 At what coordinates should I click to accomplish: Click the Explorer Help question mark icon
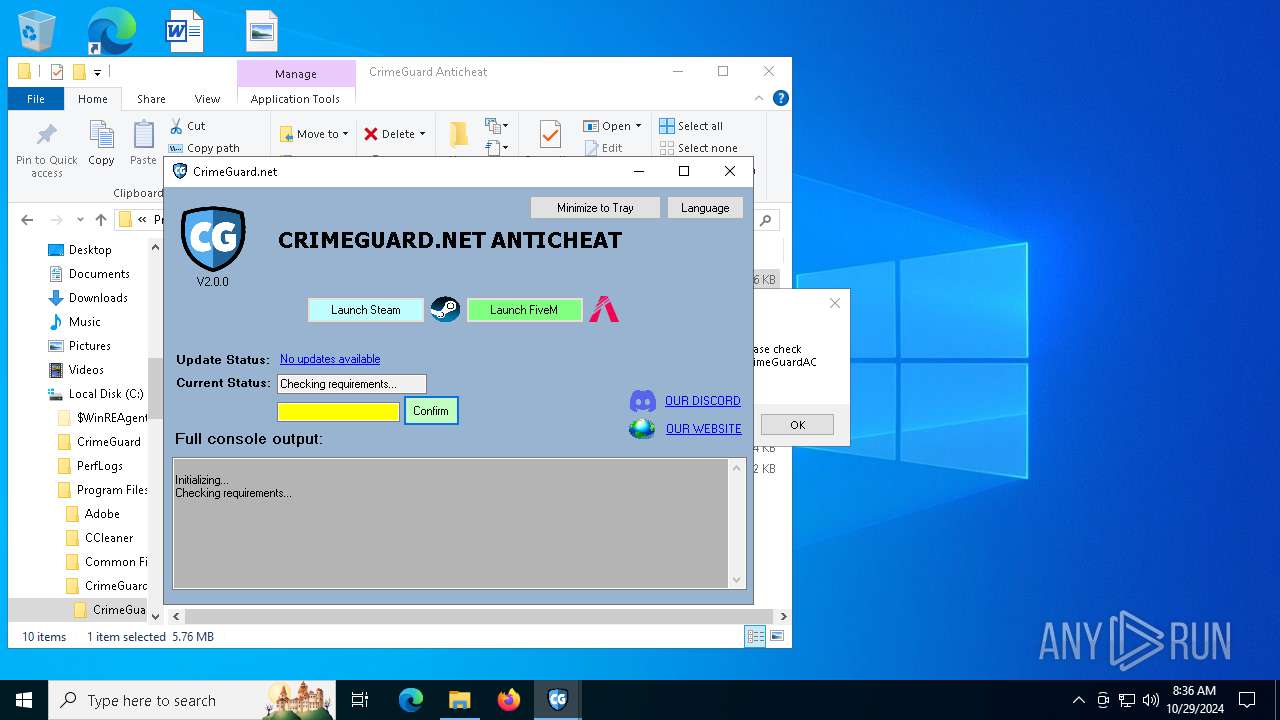(x=781, y=98)
